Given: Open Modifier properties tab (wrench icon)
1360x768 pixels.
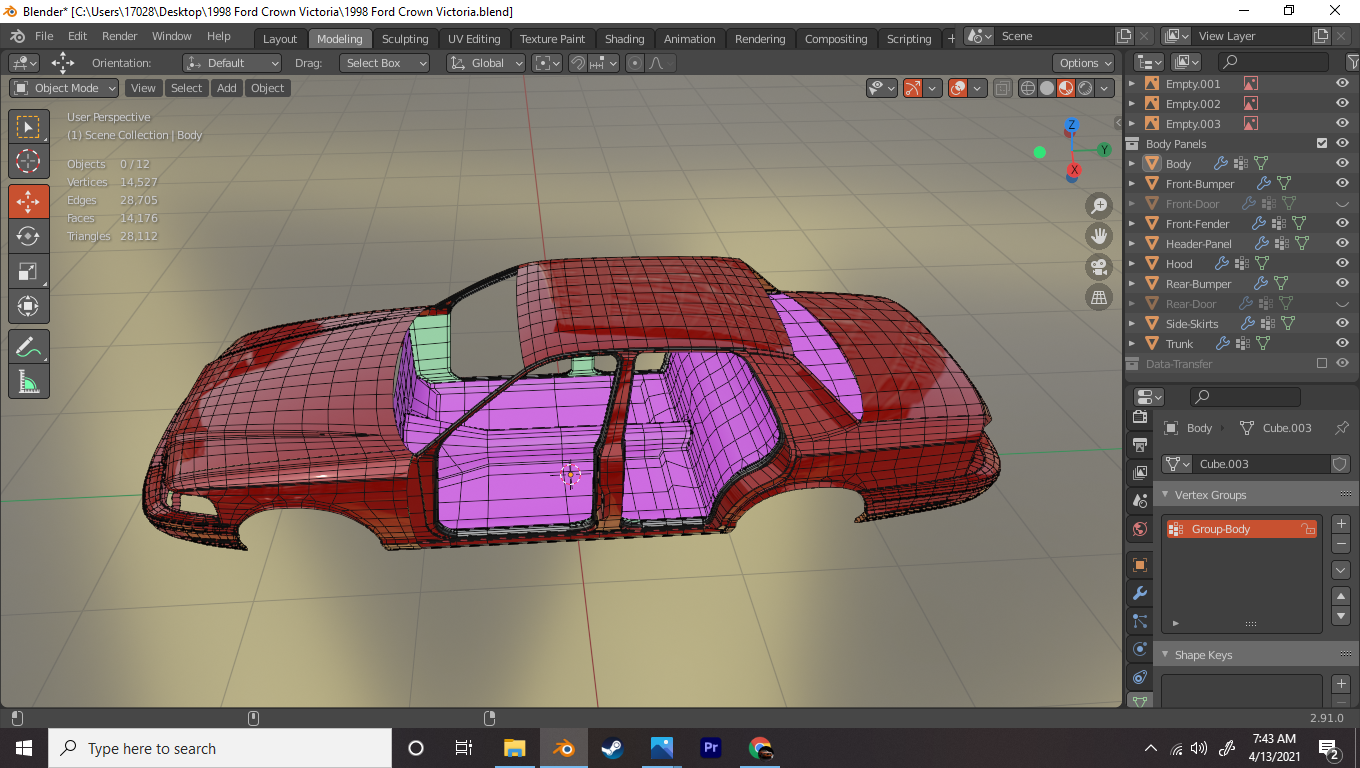Looking at the screenshot, I should (1139, 593).
